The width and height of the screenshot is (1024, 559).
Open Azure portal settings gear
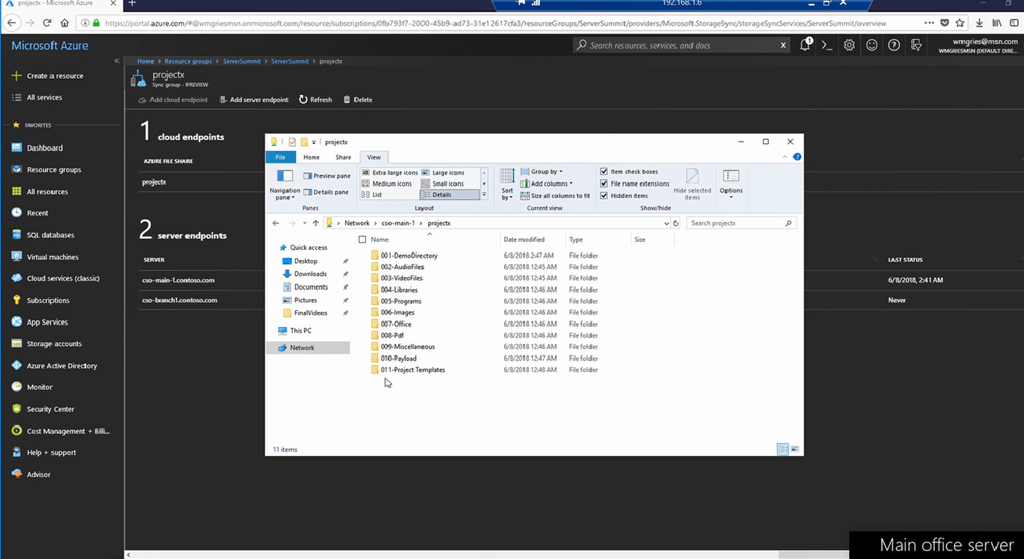tap(849, 45)
